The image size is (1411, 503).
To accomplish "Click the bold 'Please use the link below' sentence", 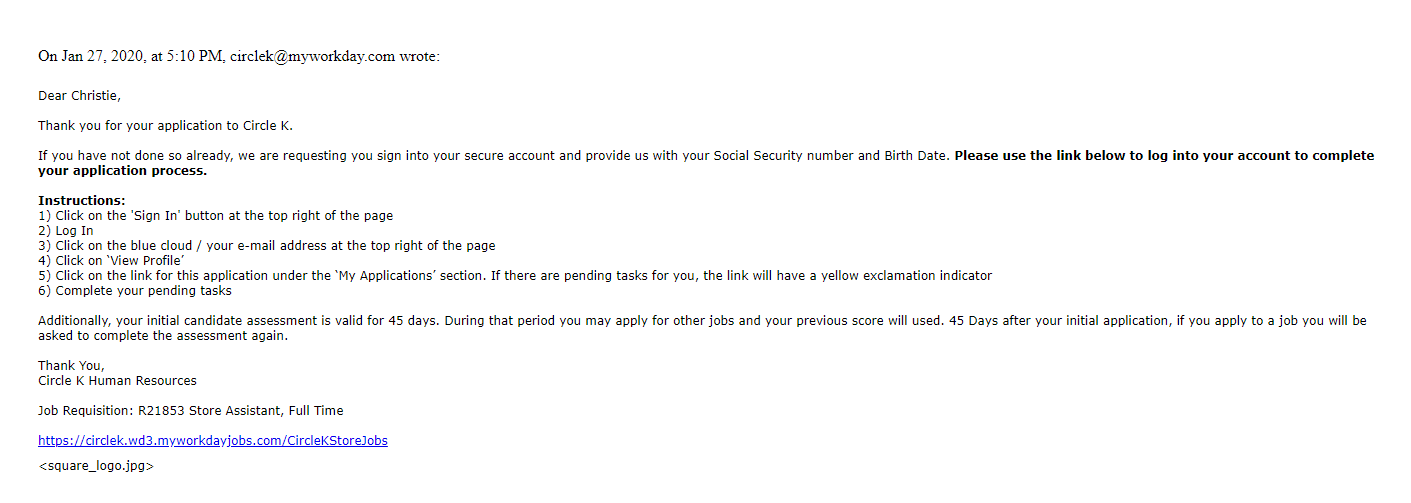I will [706, 163].
